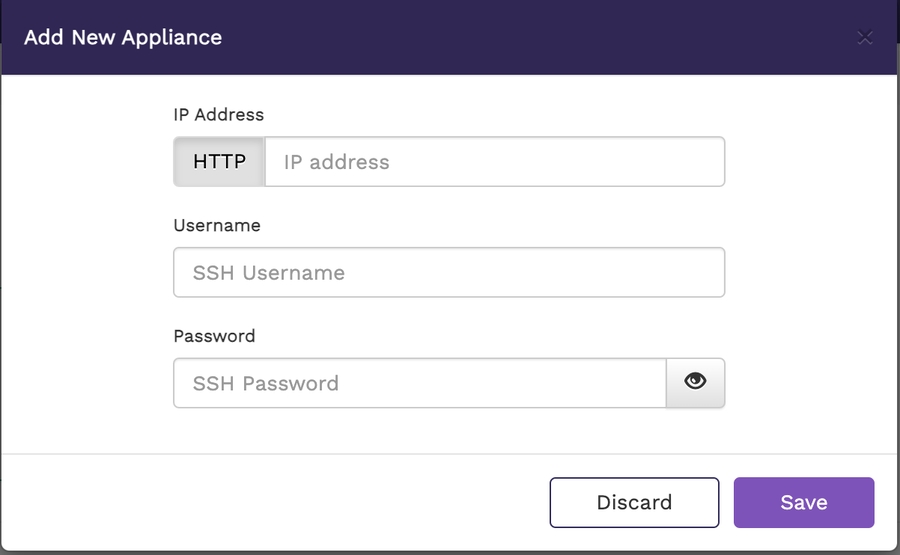Click the dark purple dialog header bar
This screenshot has width=900, height=555.
coord(500,38)
